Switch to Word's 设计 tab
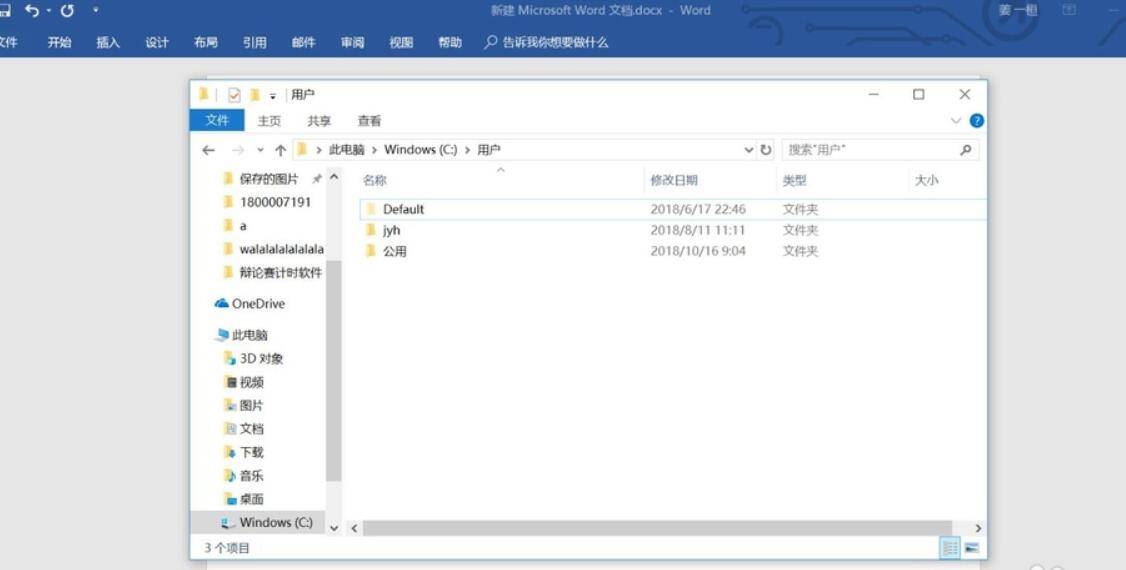The image size is (1126, 570). click(x=157, y=42)
